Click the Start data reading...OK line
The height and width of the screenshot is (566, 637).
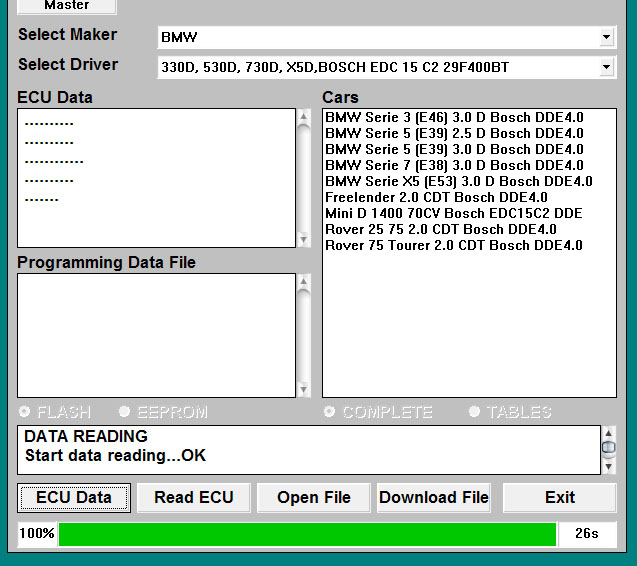115,455
